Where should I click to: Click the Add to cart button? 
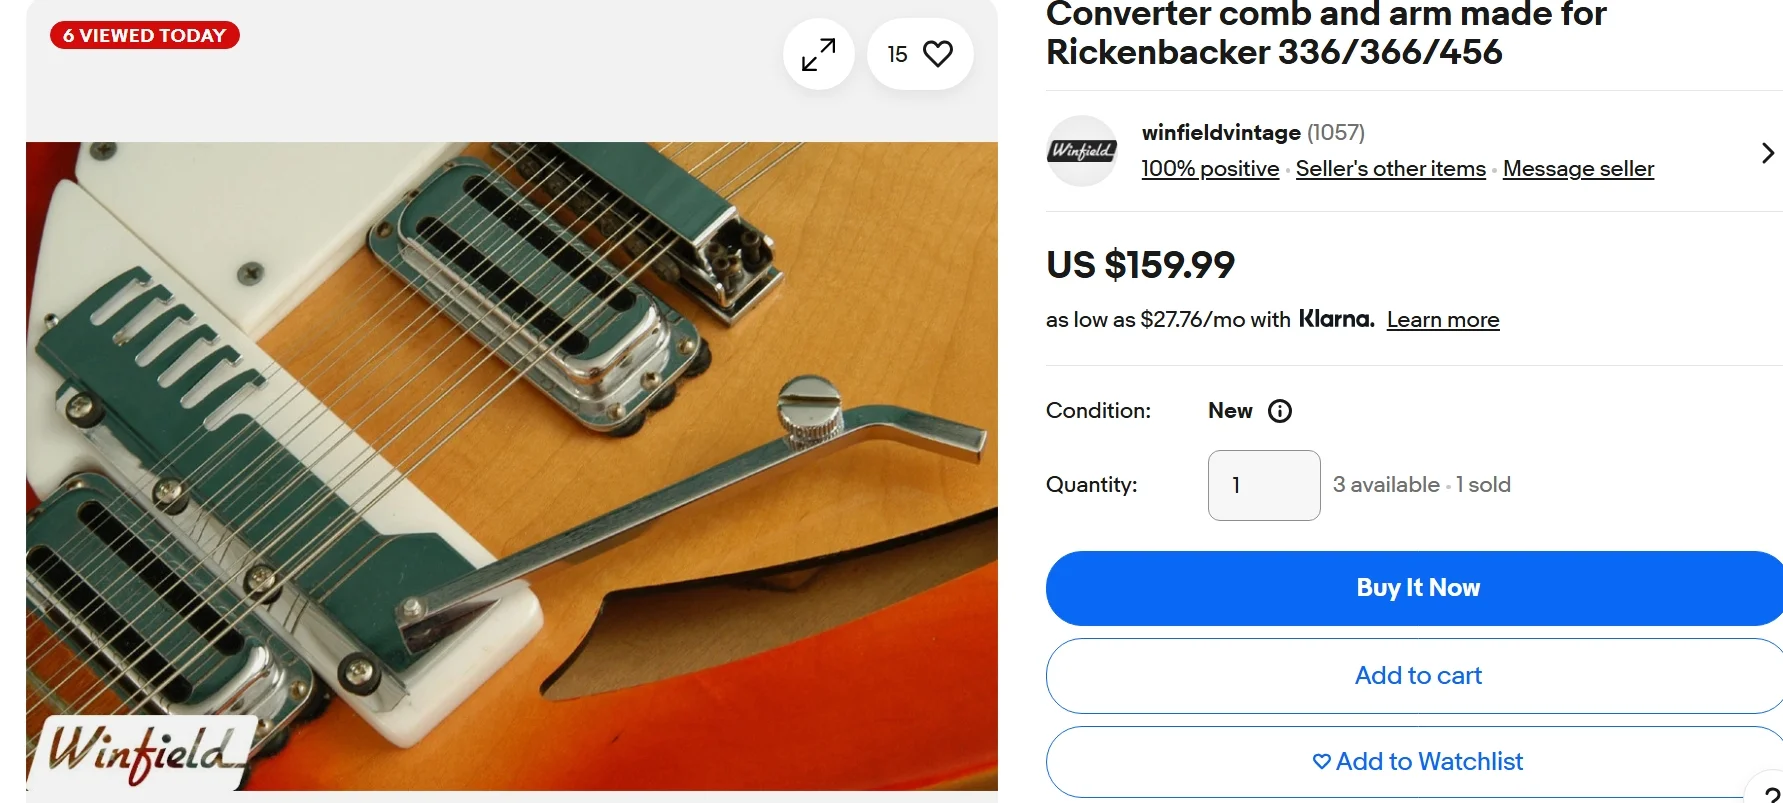[x=1417, y=676]
